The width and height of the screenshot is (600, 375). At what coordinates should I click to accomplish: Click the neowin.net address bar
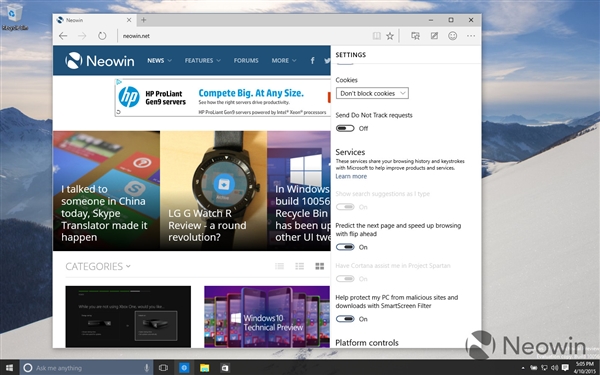click(x=245, y=36)
